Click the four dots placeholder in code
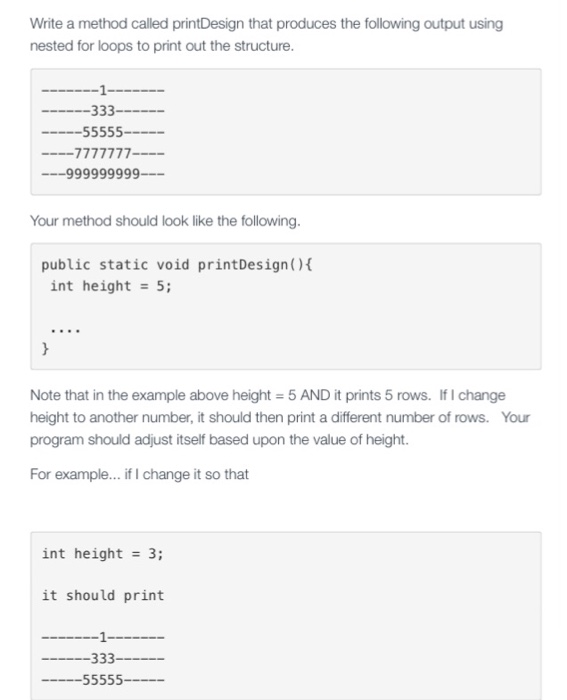The image size is (567, 700). (65, 331)
